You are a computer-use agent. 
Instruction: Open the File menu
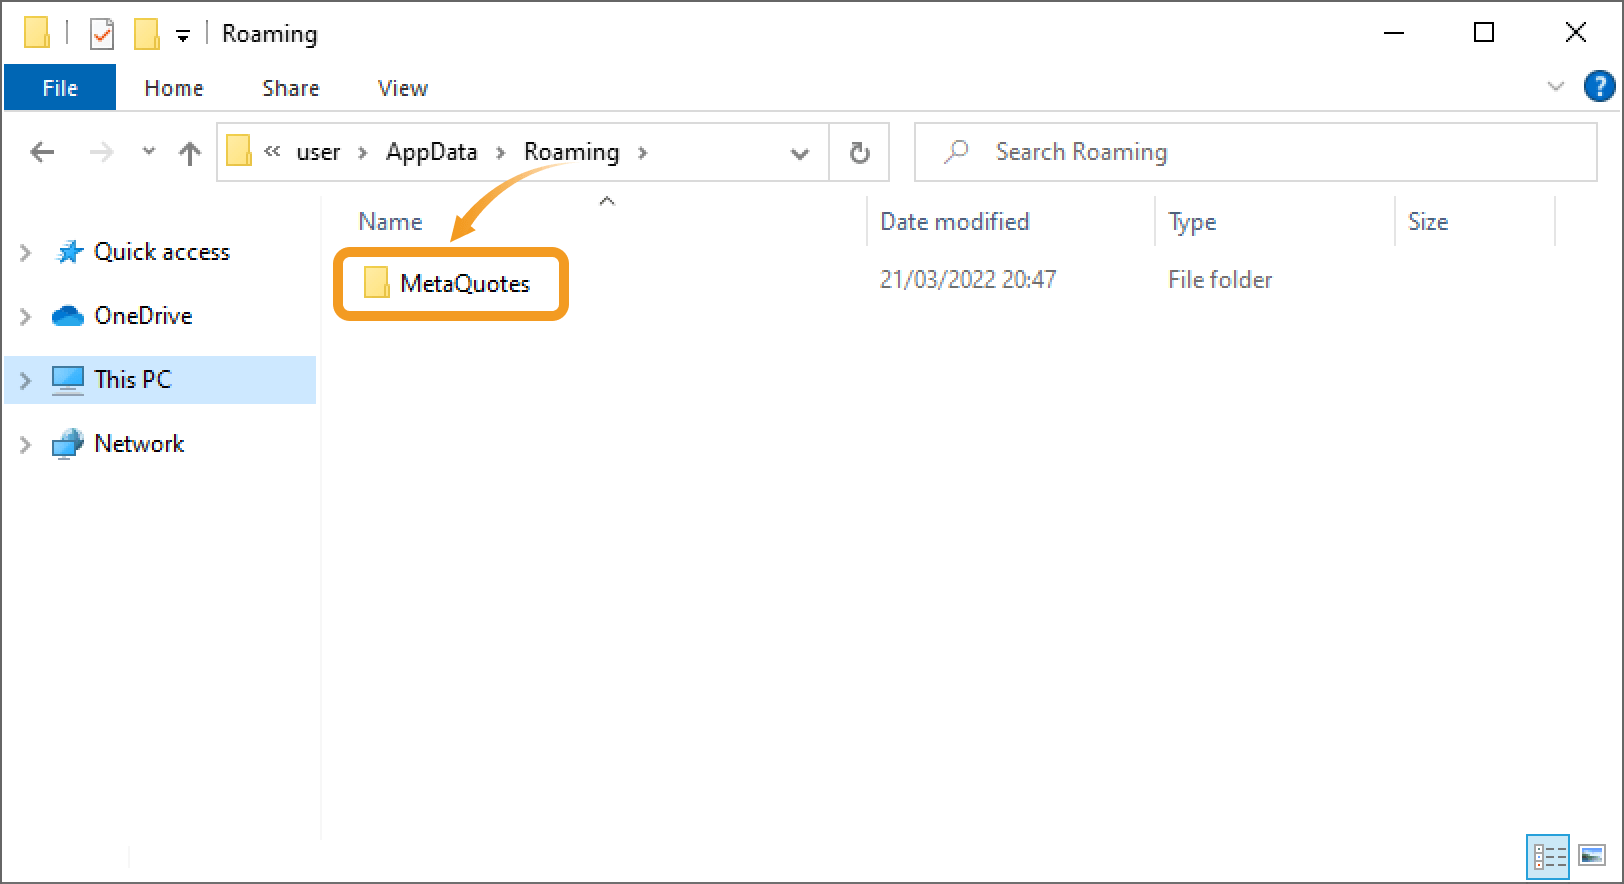pos(60,88)
